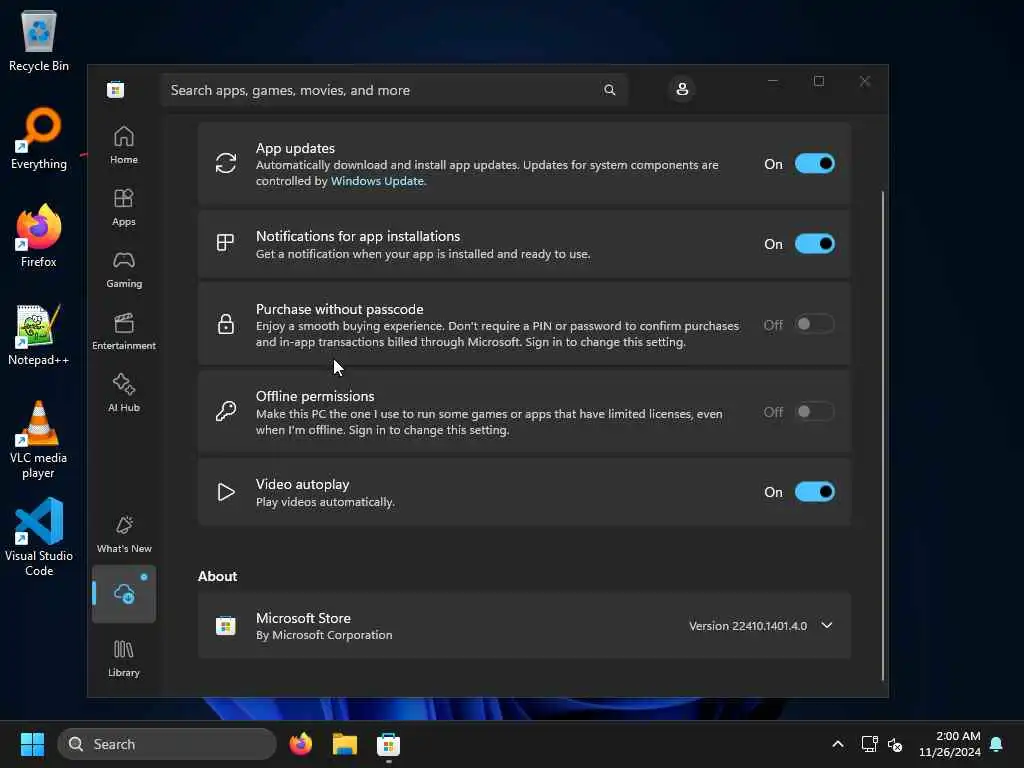The image size is (1024, 768).
Task: Turn off Video autoplay toggle
Action: (x=814, y=492)
